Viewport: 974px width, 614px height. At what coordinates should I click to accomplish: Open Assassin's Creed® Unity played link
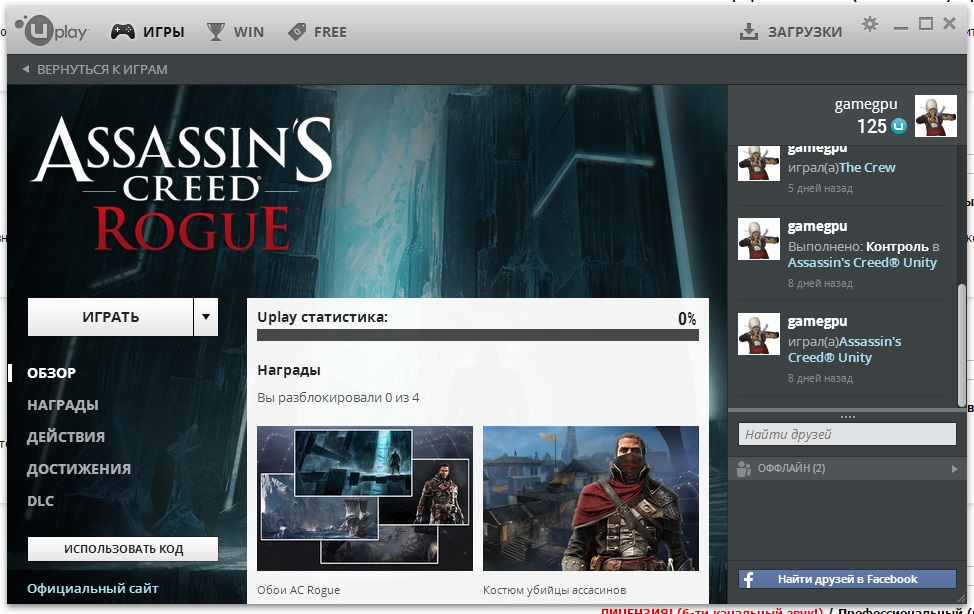[x=844, y=349]
